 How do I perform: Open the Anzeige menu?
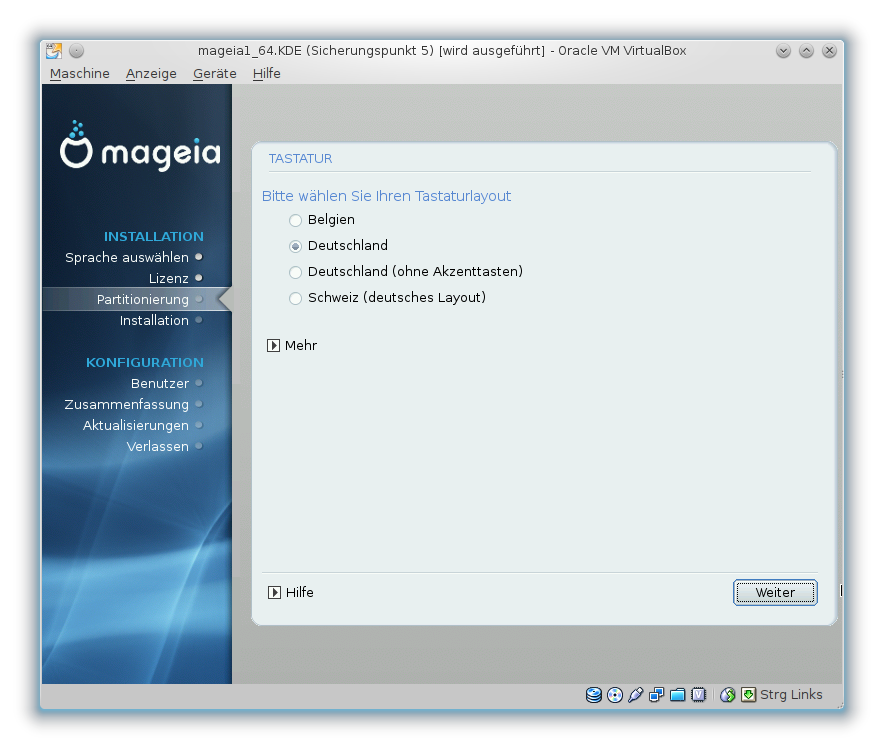(151, 74)
